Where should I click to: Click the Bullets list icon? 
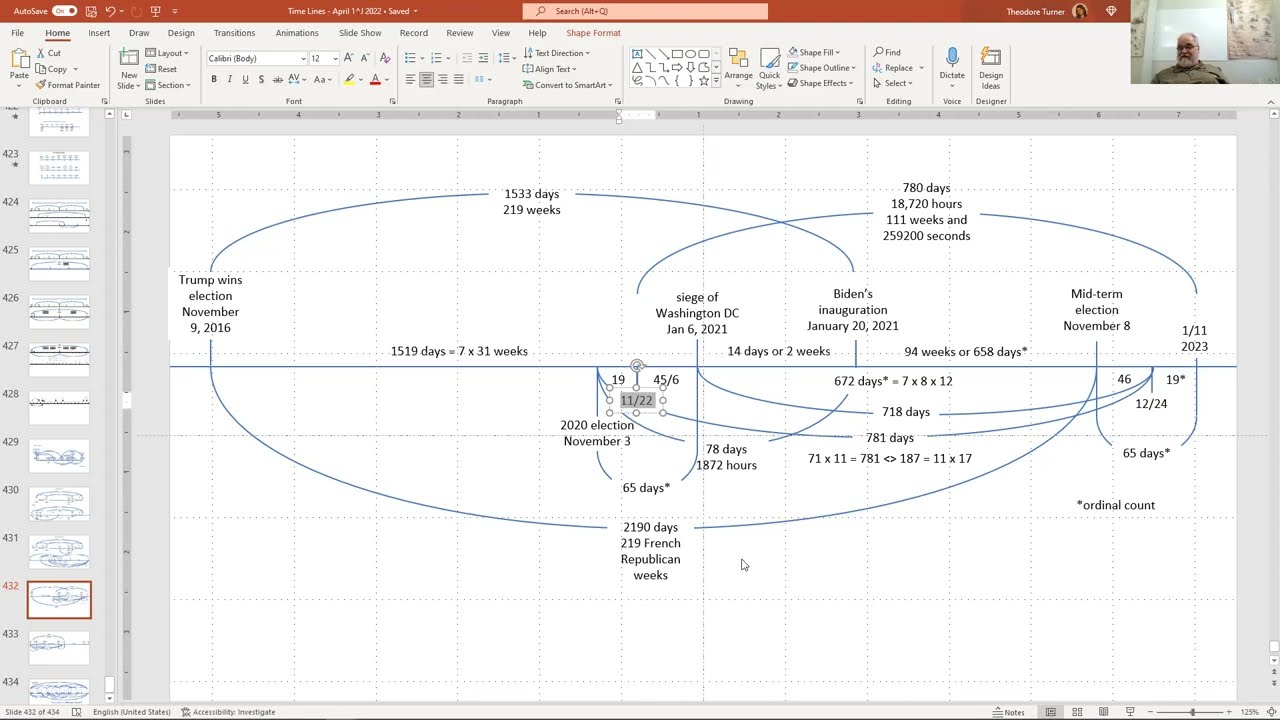pos(410,58)
